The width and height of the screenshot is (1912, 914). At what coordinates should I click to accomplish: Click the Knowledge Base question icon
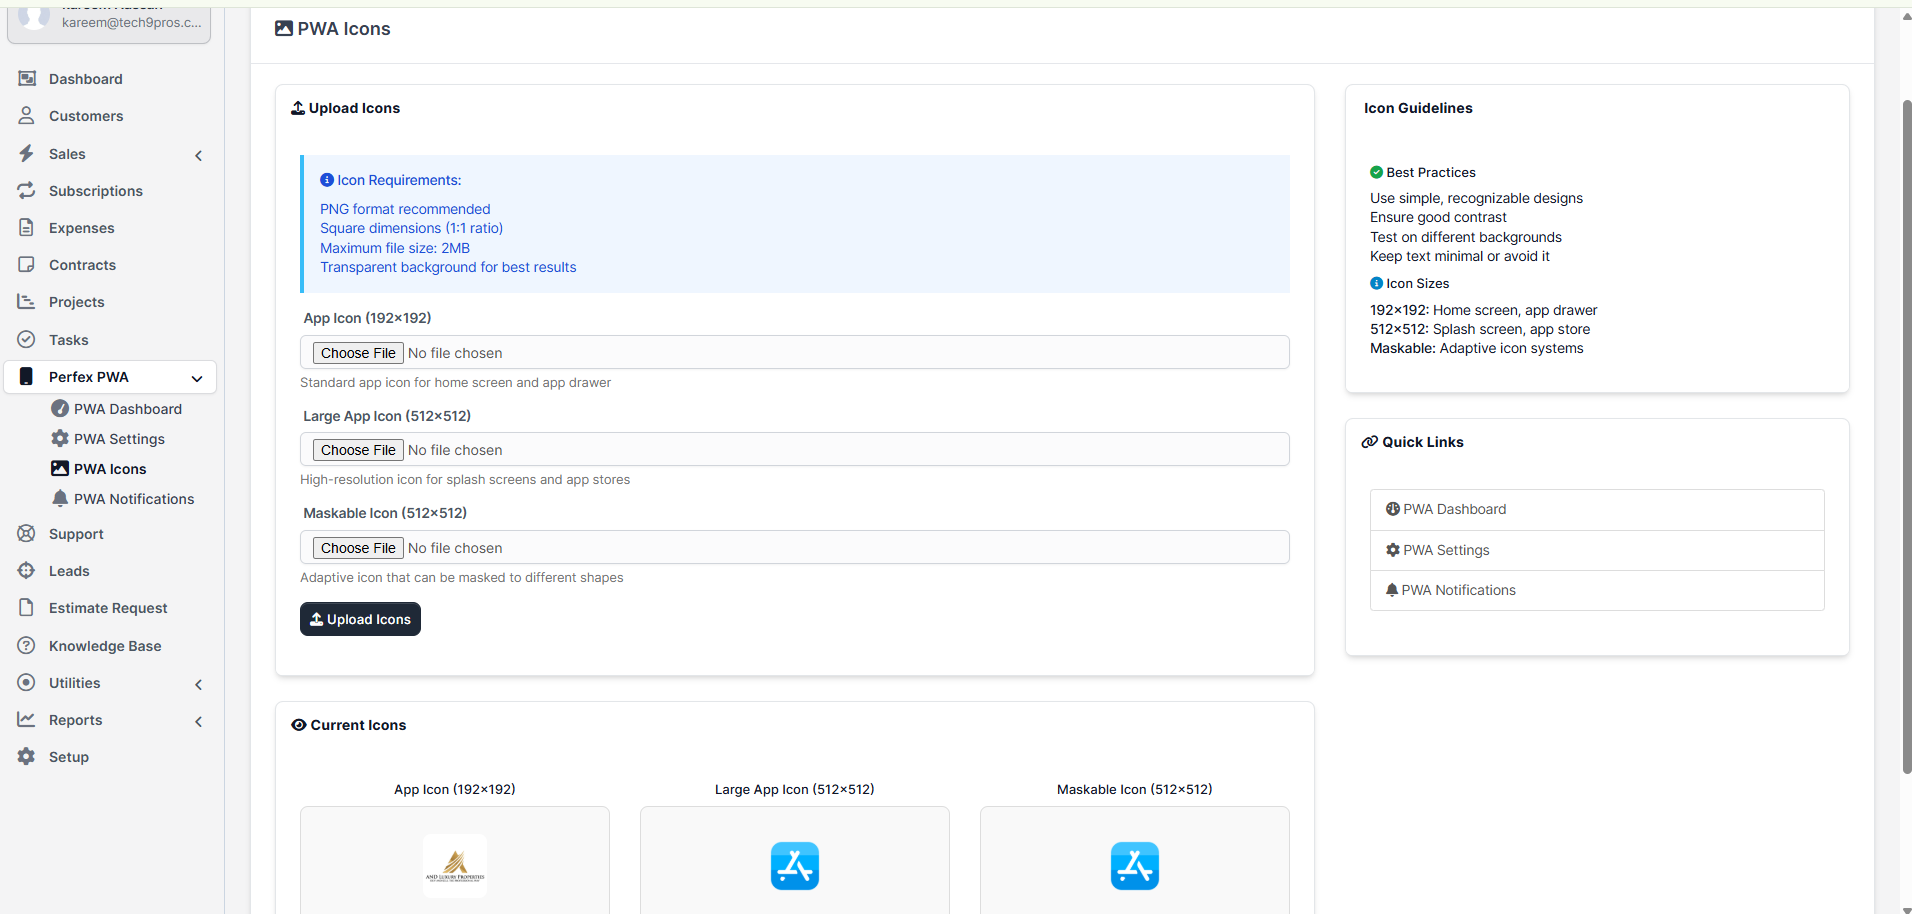click(27, 645)
